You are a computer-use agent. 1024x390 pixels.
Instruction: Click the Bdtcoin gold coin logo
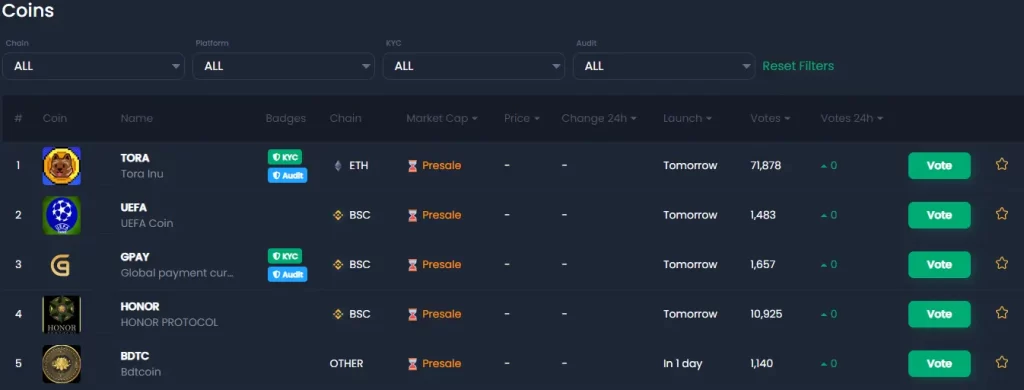61,364
